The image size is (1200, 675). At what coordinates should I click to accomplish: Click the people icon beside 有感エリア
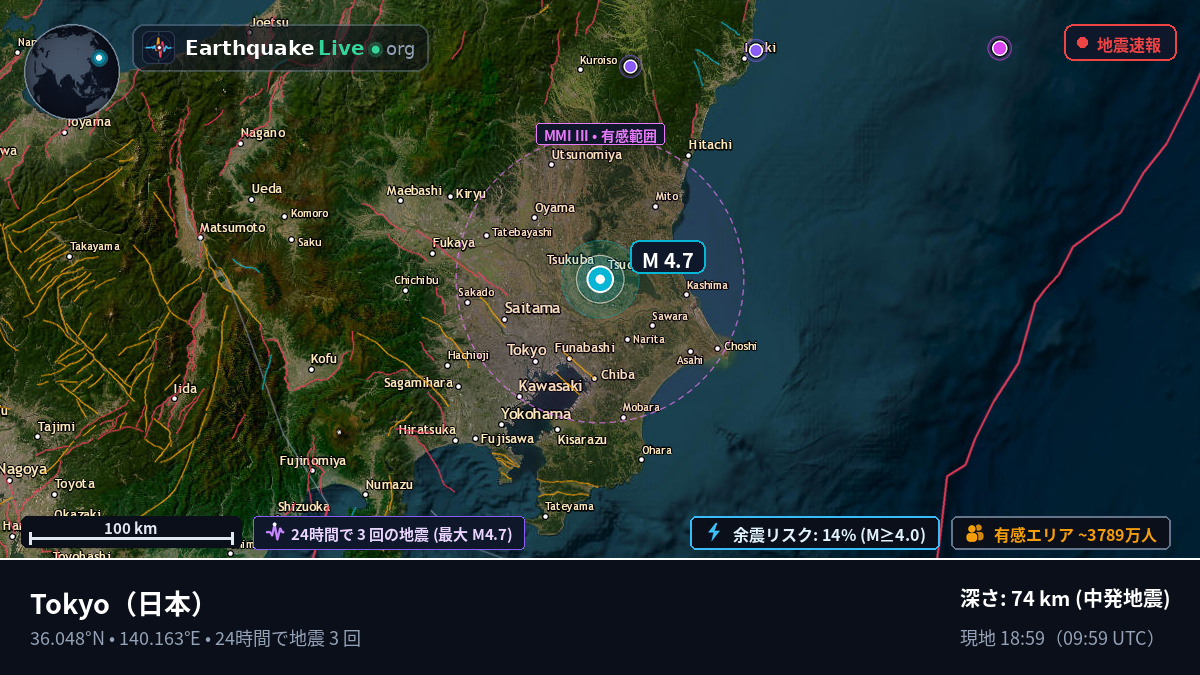[975, 534]
